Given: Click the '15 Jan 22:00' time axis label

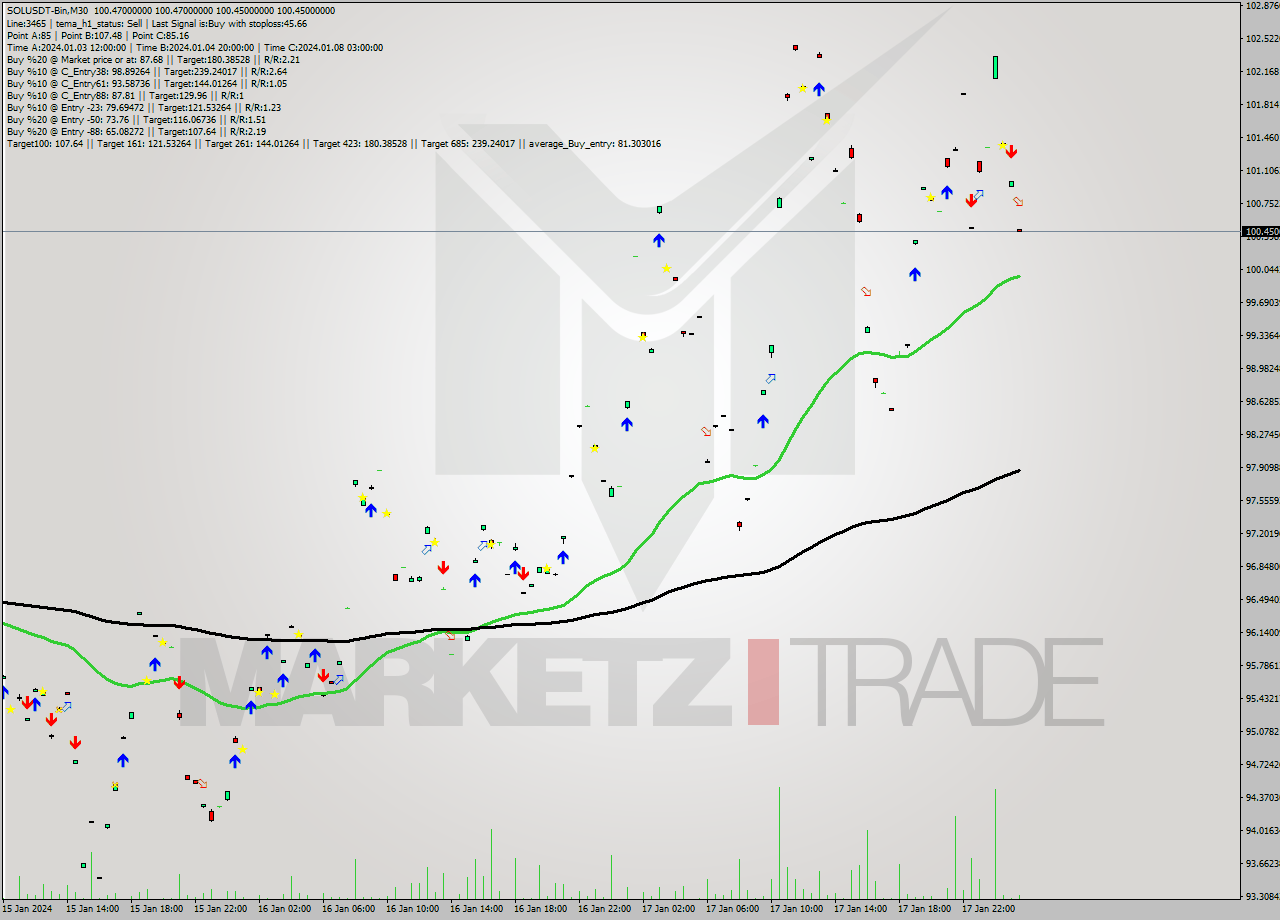Looking at the screenshot, I should [x=221, y=909].
